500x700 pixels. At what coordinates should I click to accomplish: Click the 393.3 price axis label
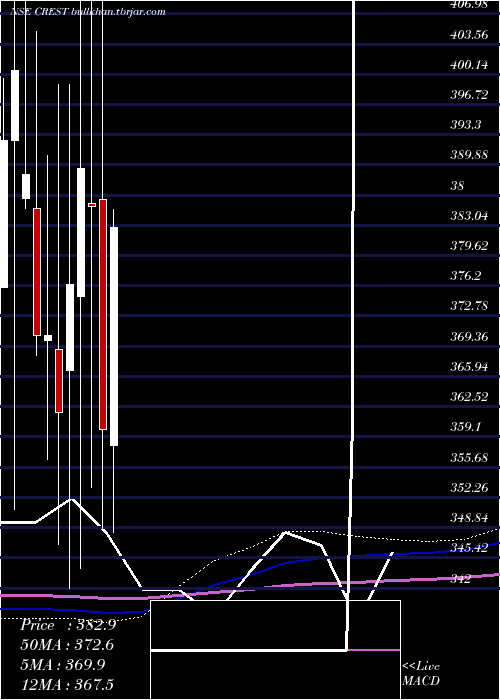[x=466, y=125]
